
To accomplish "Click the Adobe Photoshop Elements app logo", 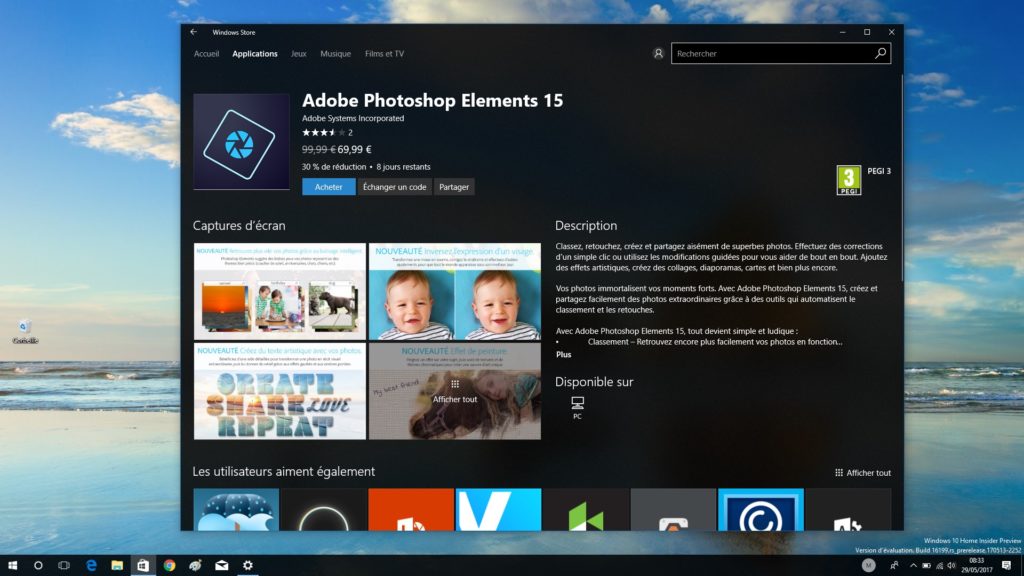I will tap(242, 142).
